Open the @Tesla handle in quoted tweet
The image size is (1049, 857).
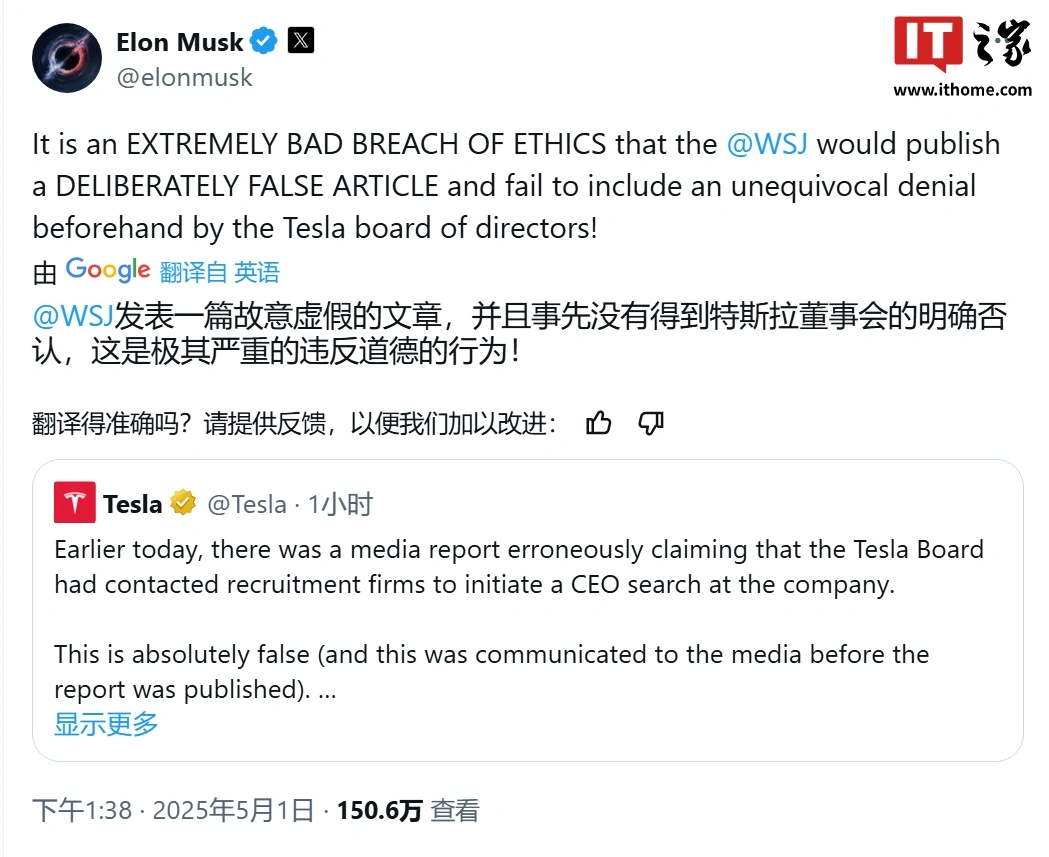pyautogui.click(x=247, y=504)
